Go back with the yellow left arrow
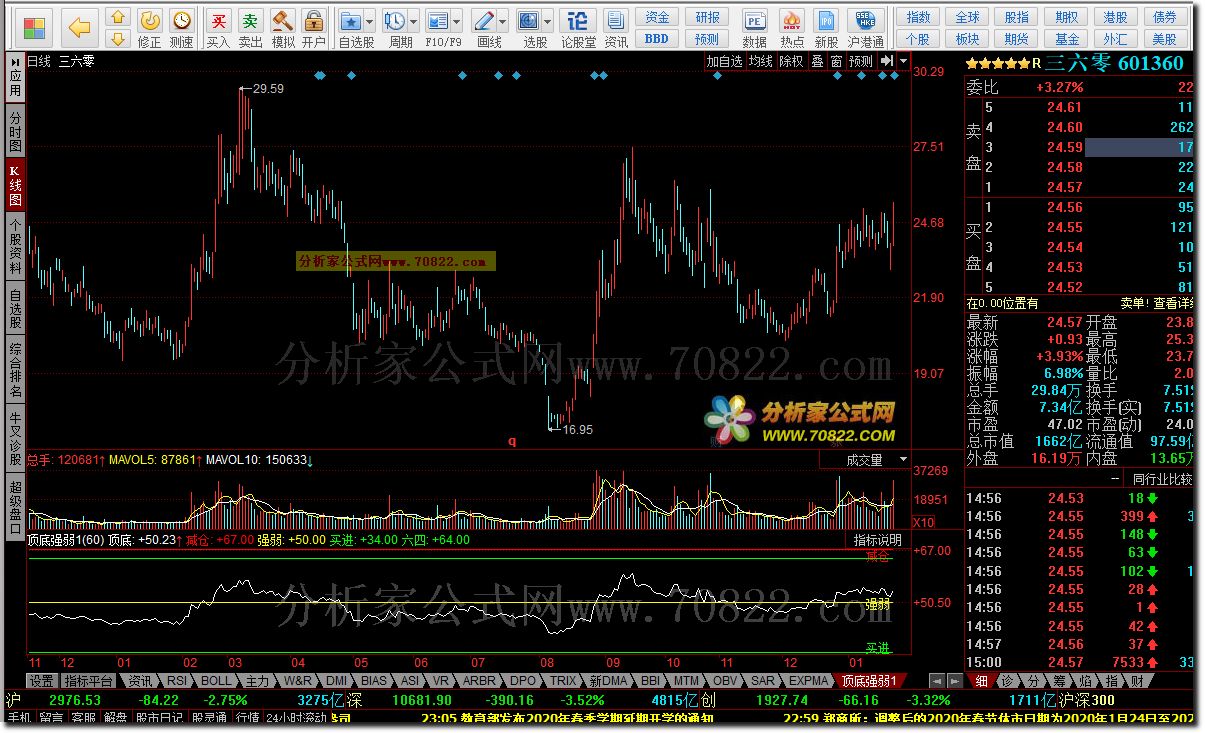The width and height of the screenshot is (1205, 733). (x=81, y=27)
